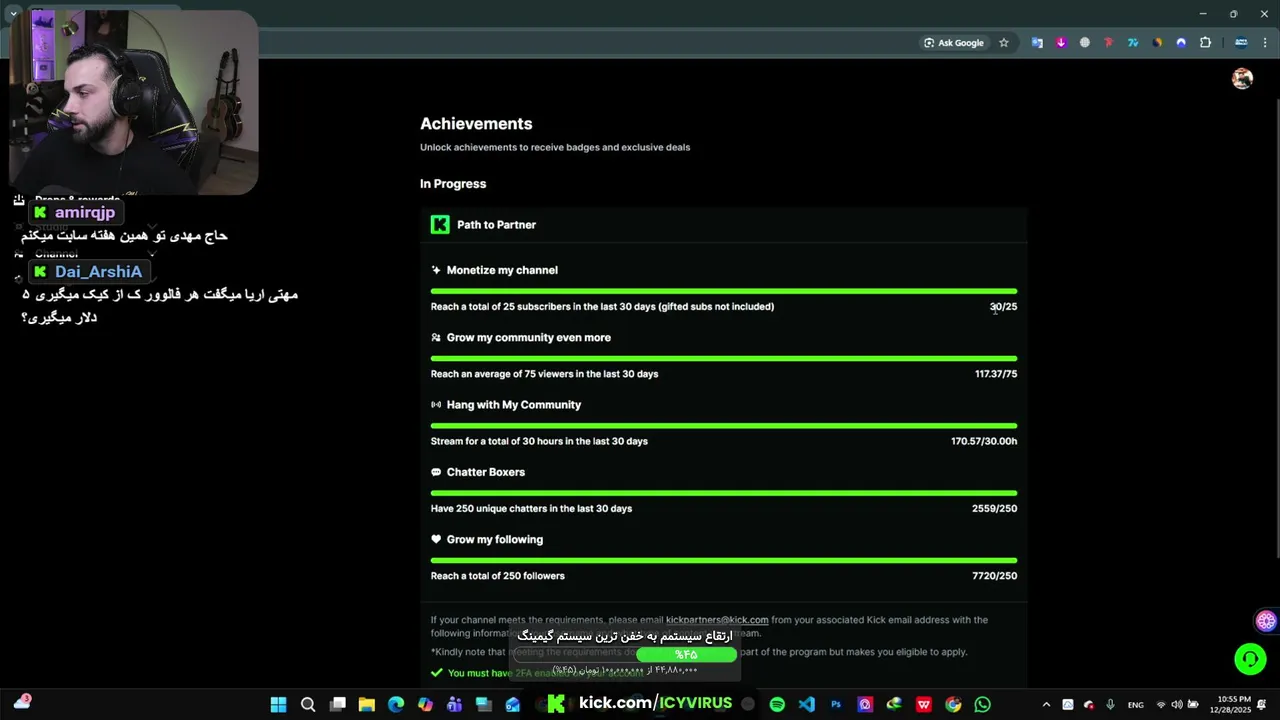Open the weather widget on the taskbar
The image size is (1280, 720).
[22, 703]
